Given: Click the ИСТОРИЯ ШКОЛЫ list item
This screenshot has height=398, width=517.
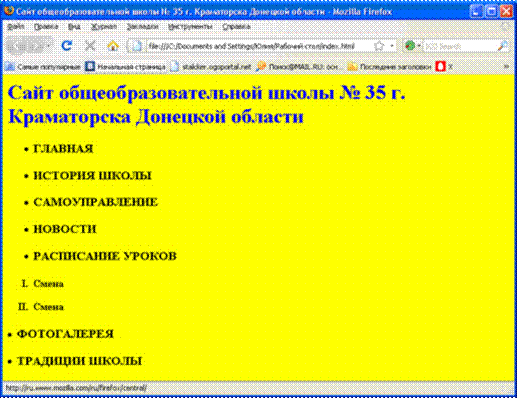Looking at the screenshot, I should click(x=92, y=175).
